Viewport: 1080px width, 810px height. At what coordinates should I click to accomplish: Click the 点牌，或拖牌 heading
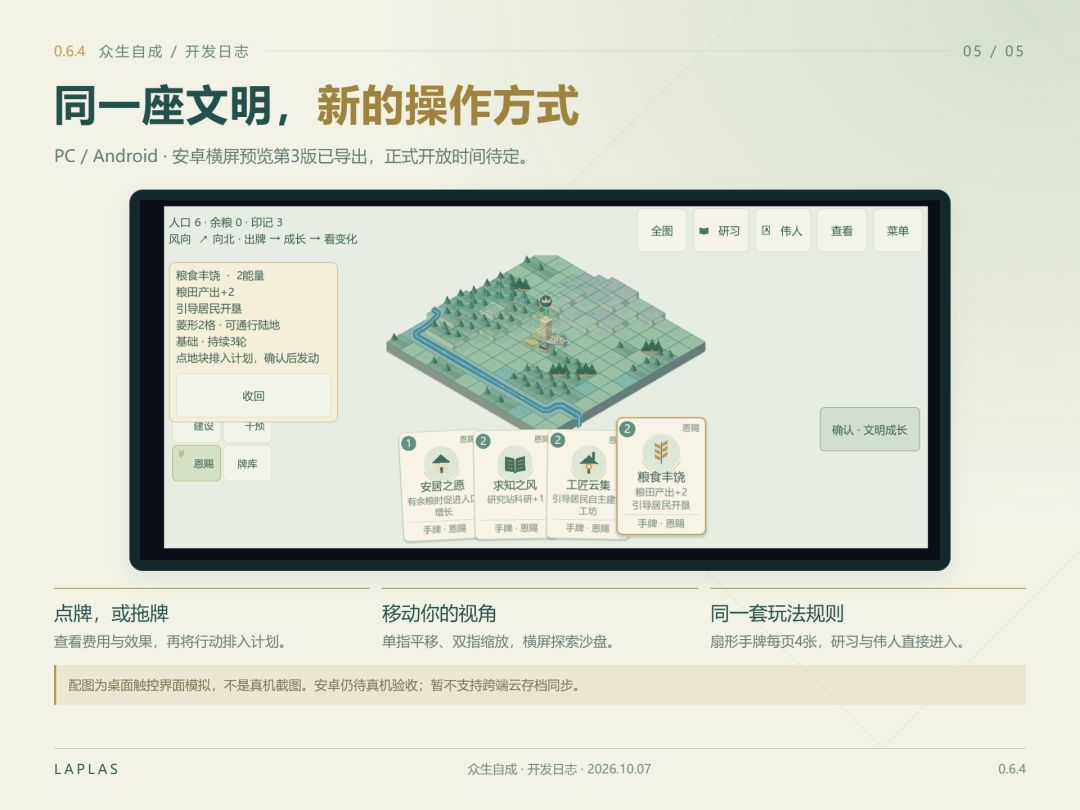click(112, 613)
